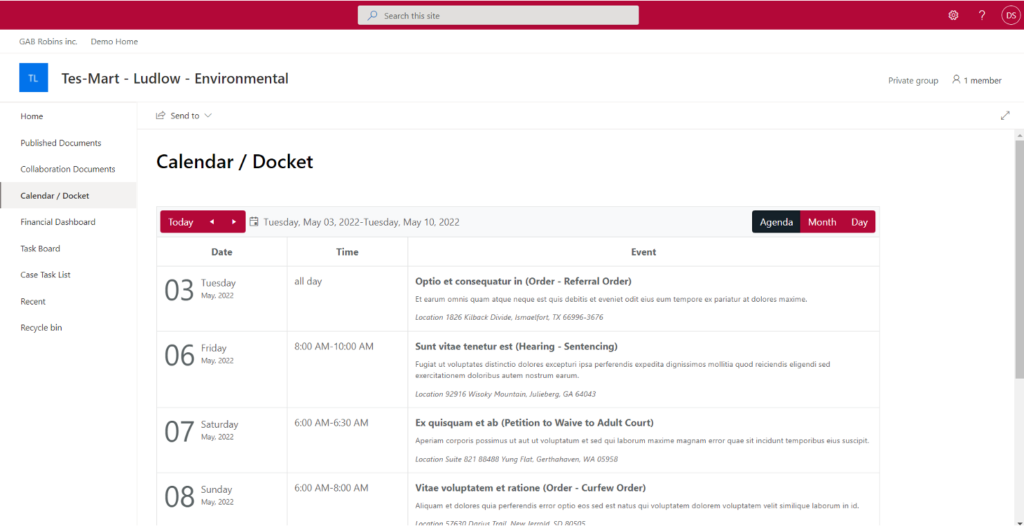Open the calendar date picker icon

pyautogui.click(x=254, y=222)
